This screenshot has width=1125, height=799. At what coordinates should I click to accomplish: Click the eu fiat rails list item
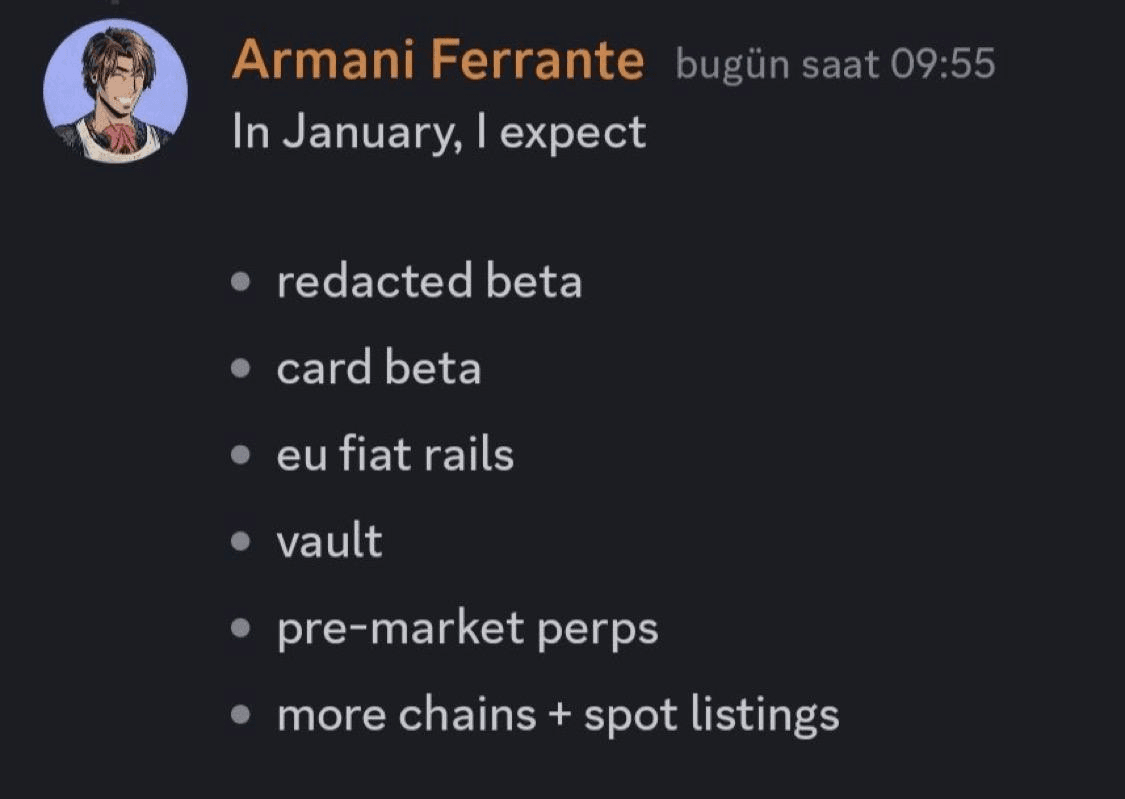point(396,453)
